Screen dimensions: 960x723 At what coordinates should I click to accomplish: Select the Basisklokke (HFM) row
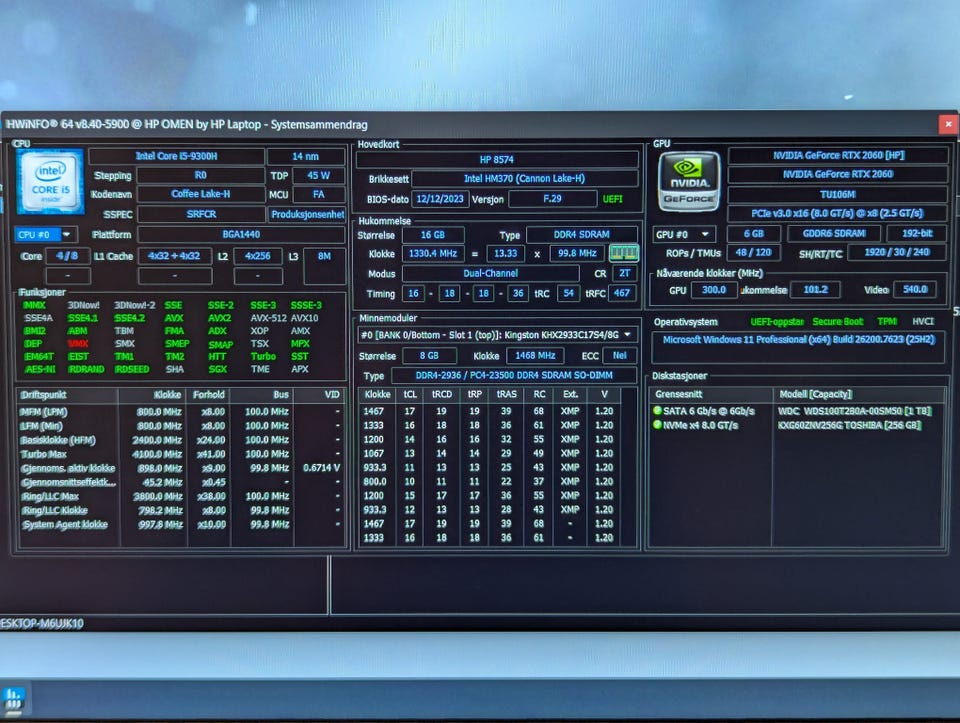coord(181,440)
